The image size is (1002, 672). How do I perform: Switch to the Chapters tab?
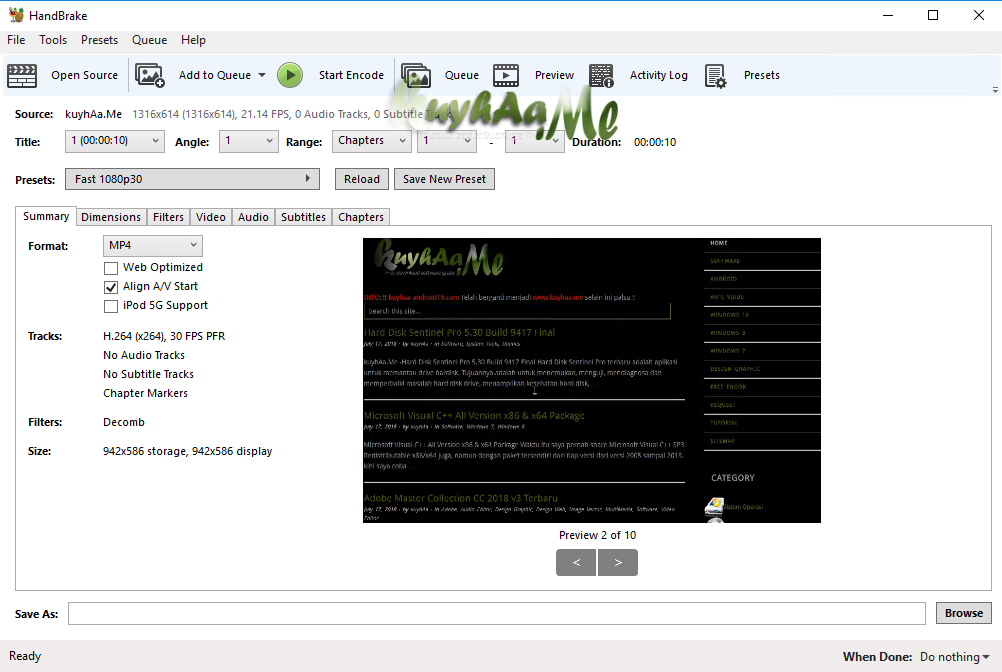pos(361,217)
